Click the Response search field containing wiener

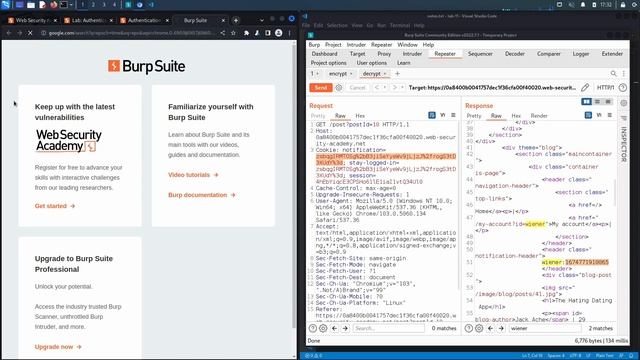coord(545,328)
